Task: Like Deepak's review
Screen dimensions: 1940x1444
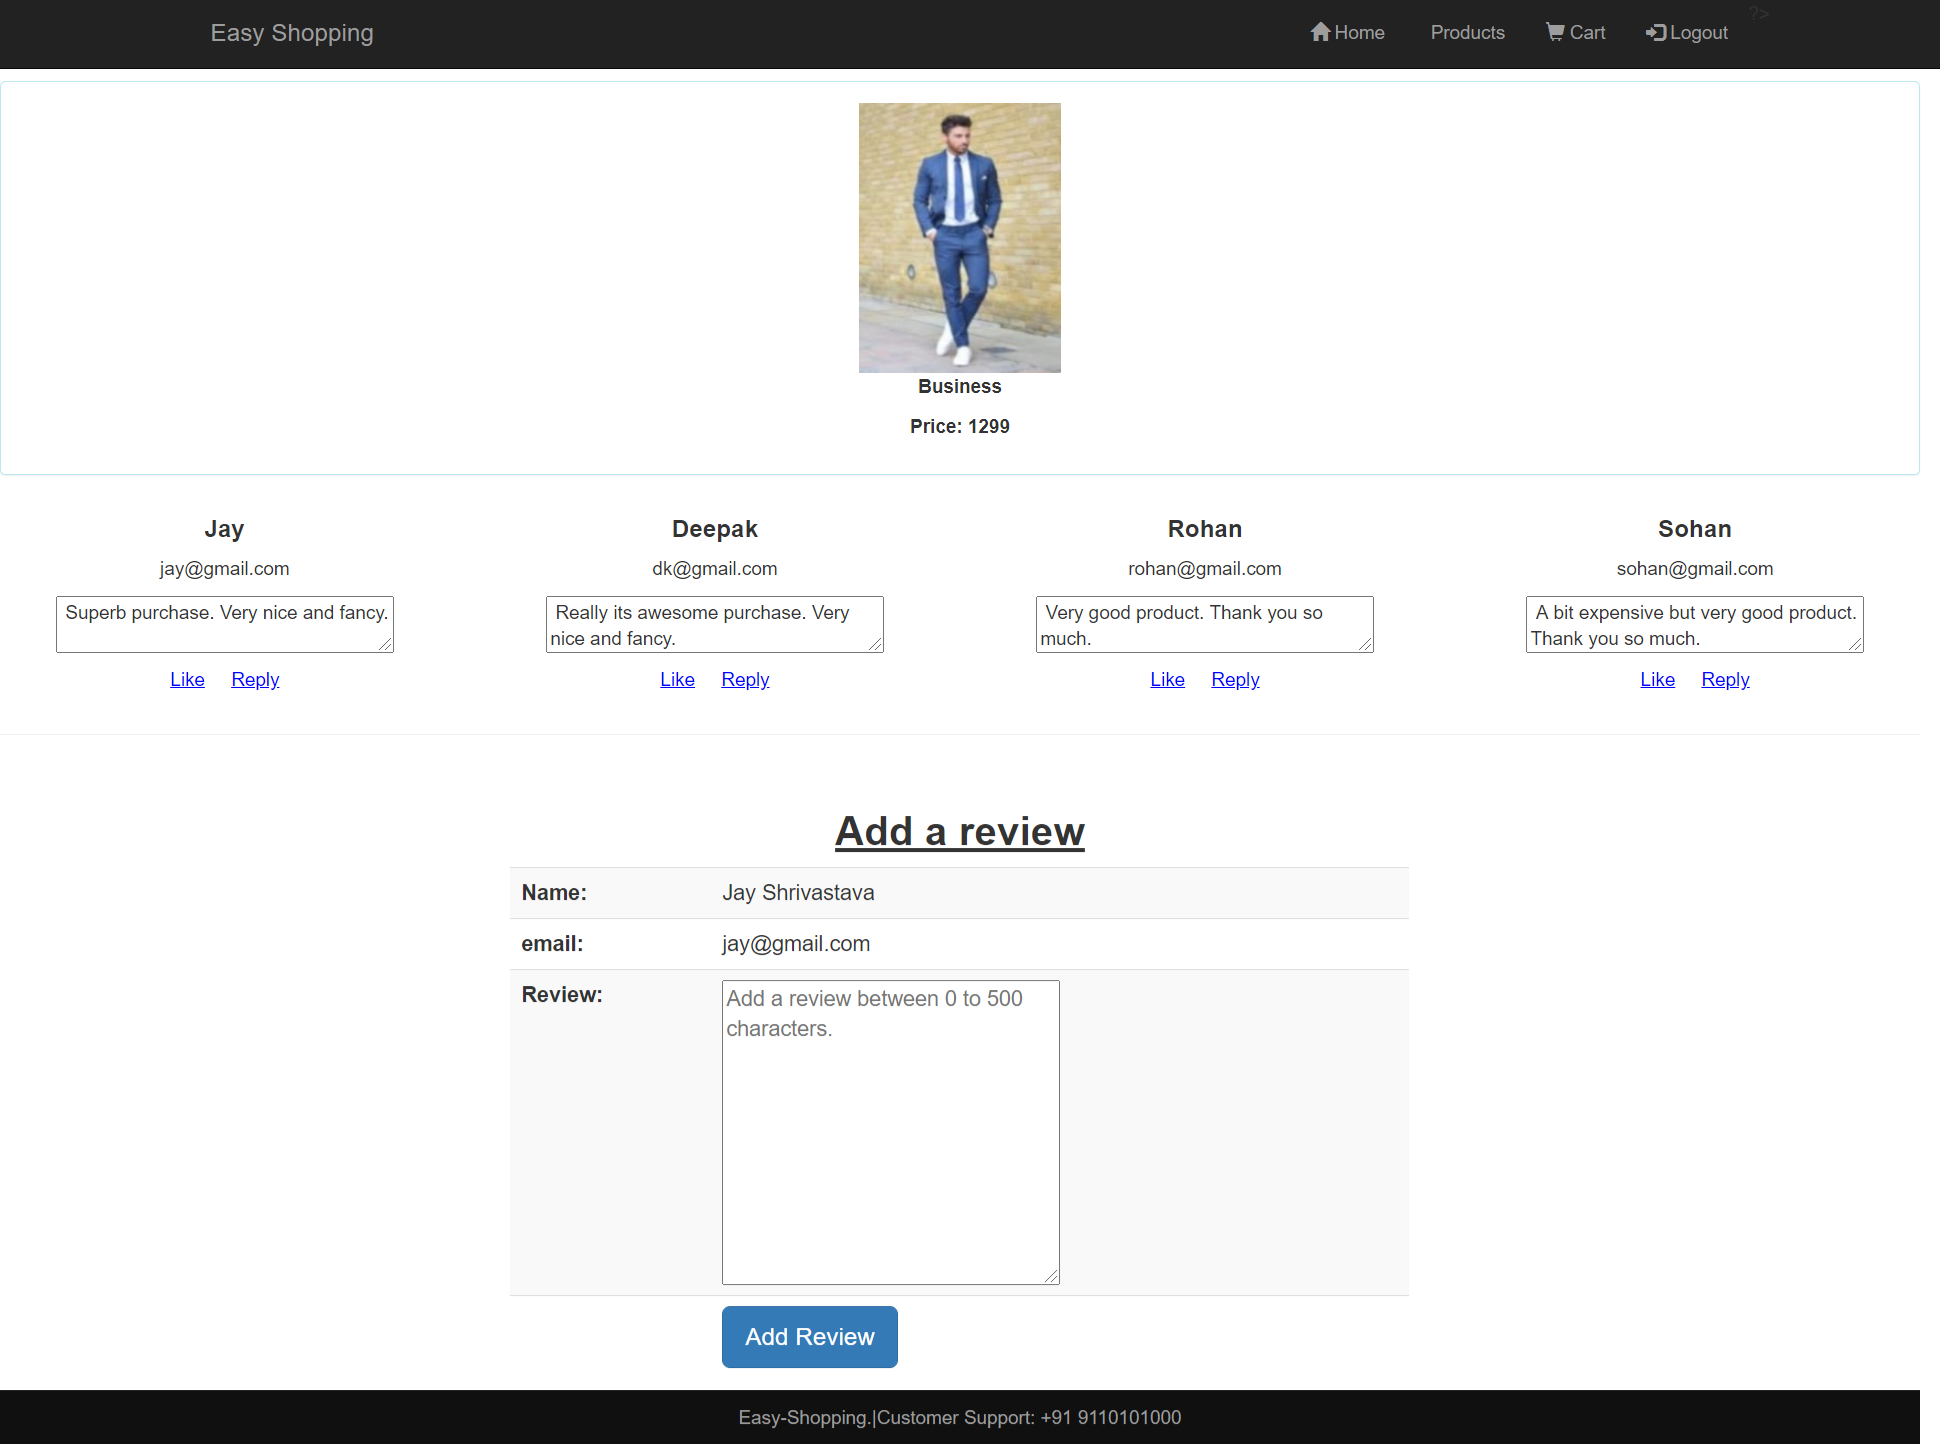Action: [x=677, y=679]
